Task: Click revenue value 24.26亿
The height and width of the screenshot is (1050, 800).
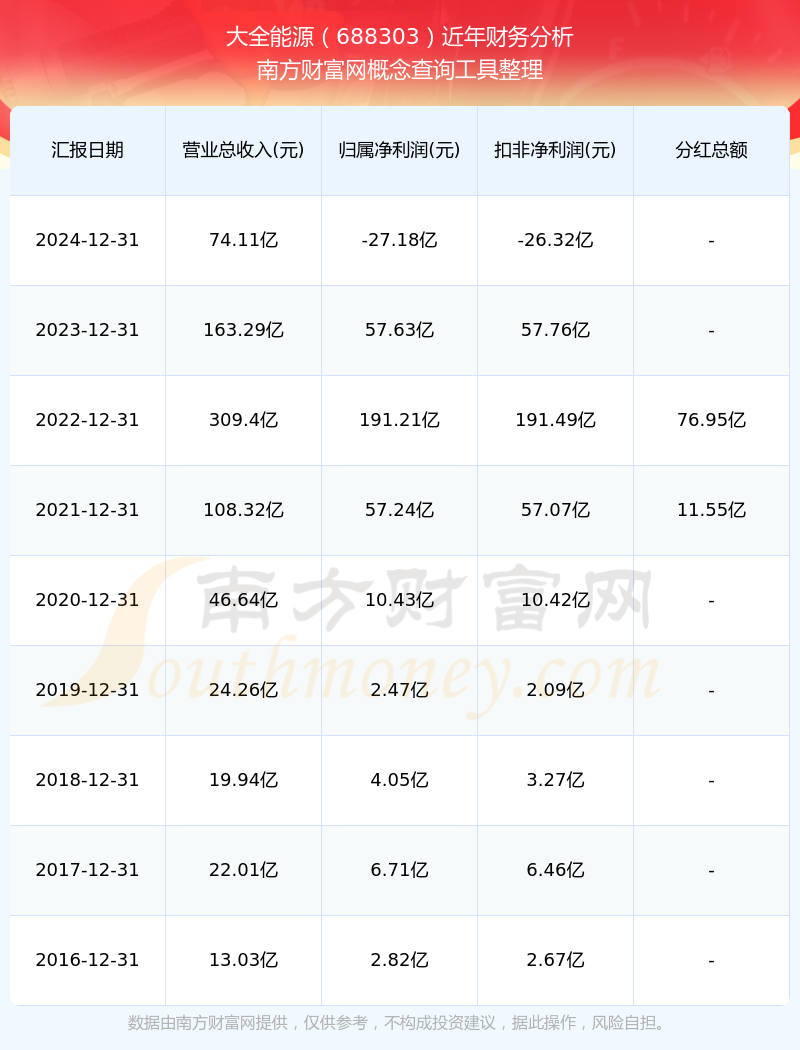Action: tap(244, 690)
